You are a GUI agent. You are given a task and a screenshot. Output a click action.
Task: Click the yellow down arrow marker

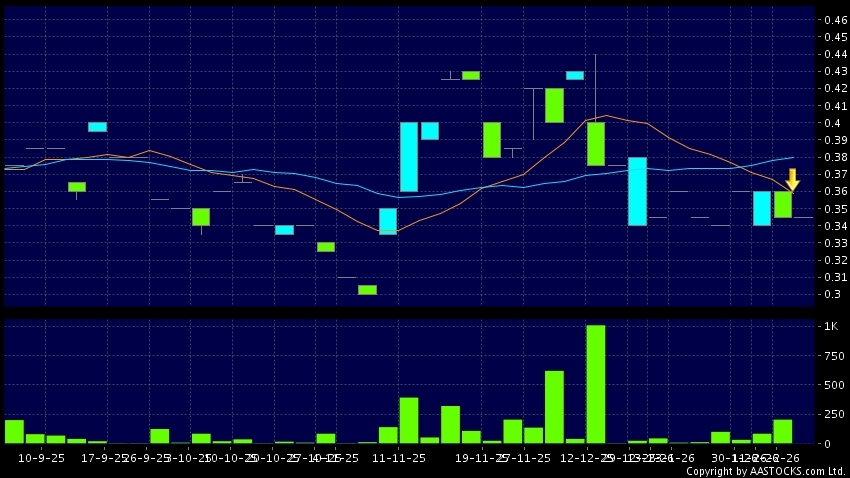point(792,179)
